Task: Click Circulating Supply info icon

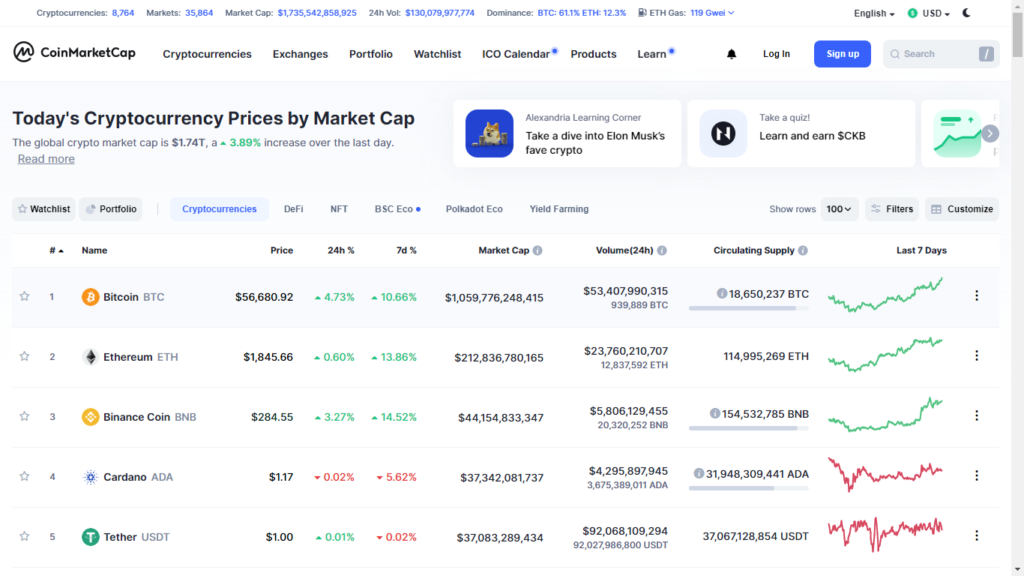Action: tap(803, 250)
